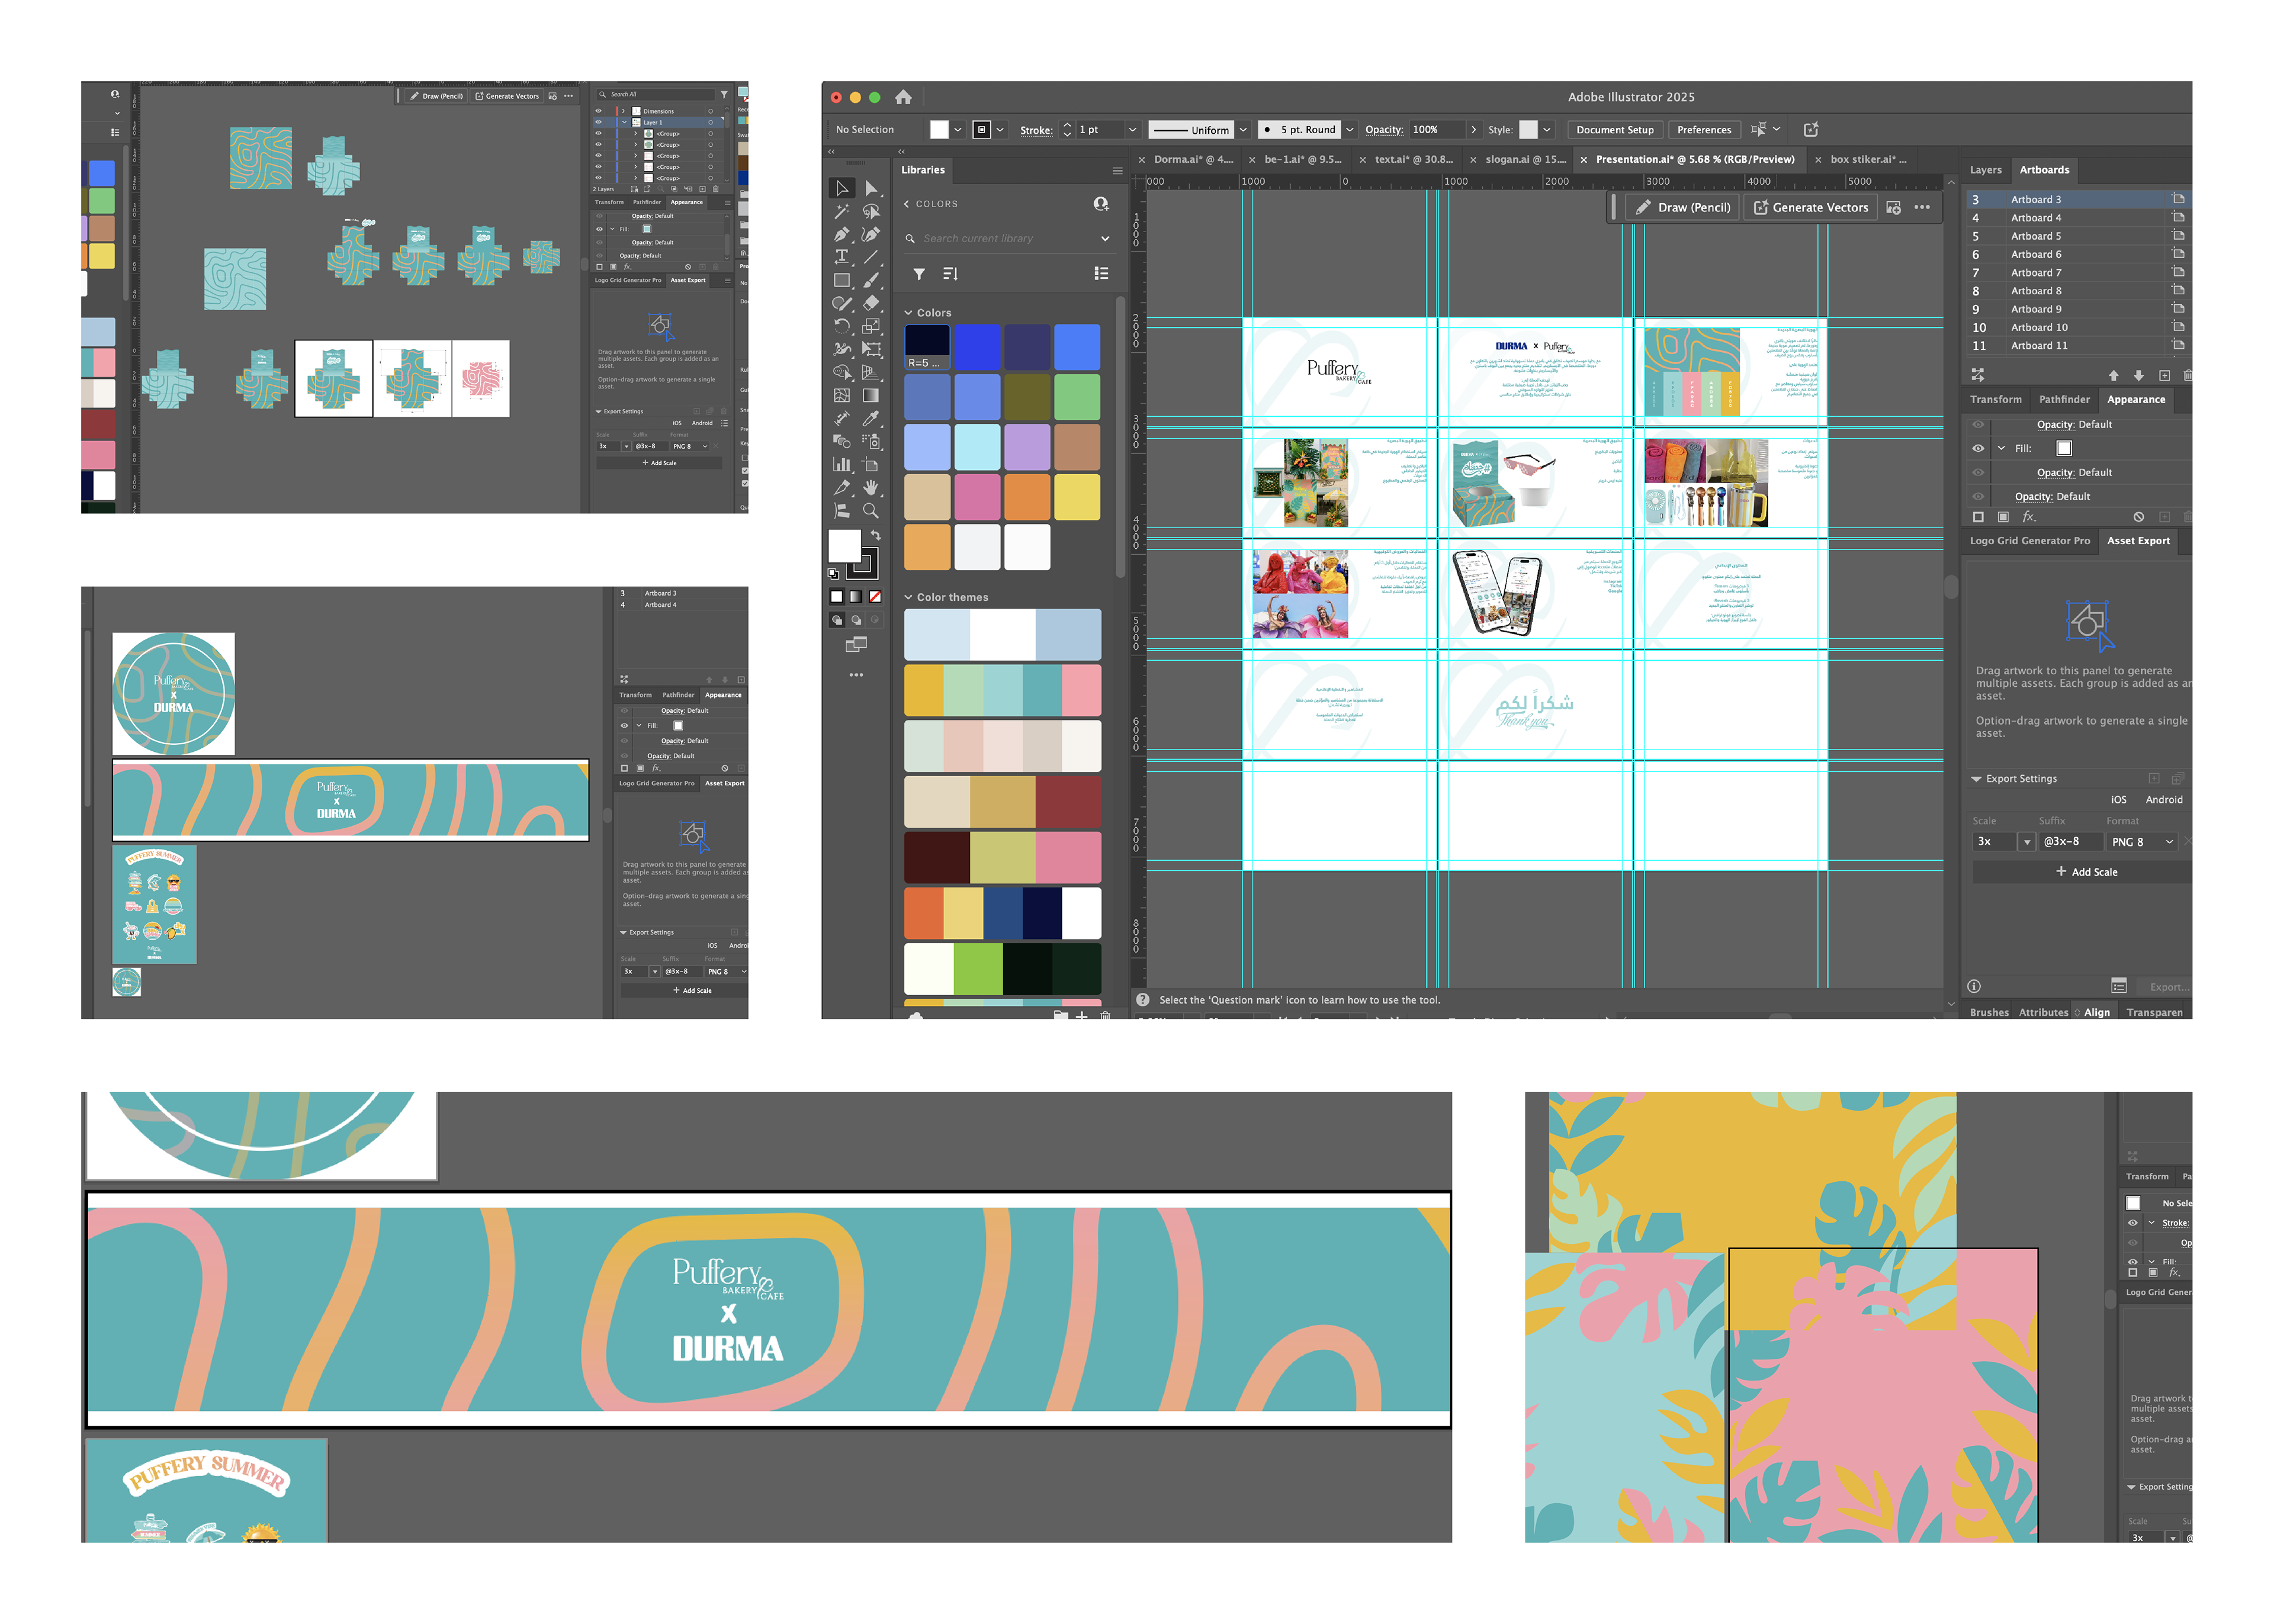Pick the Eyedropper tool
Viewport: 2274px width, 1624px height.
[871, 418]
